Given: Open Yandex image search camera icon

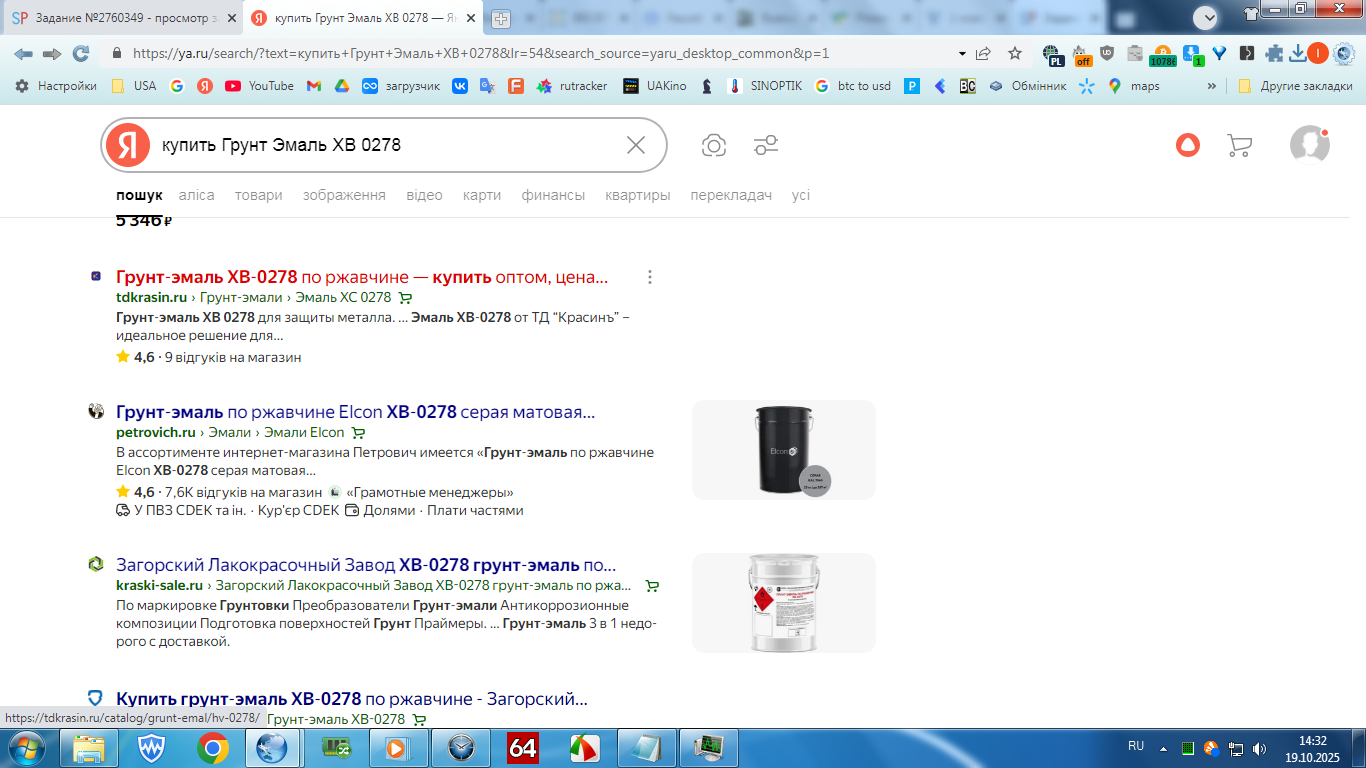Looking at the screenshot, I should [x=714, y=146].
